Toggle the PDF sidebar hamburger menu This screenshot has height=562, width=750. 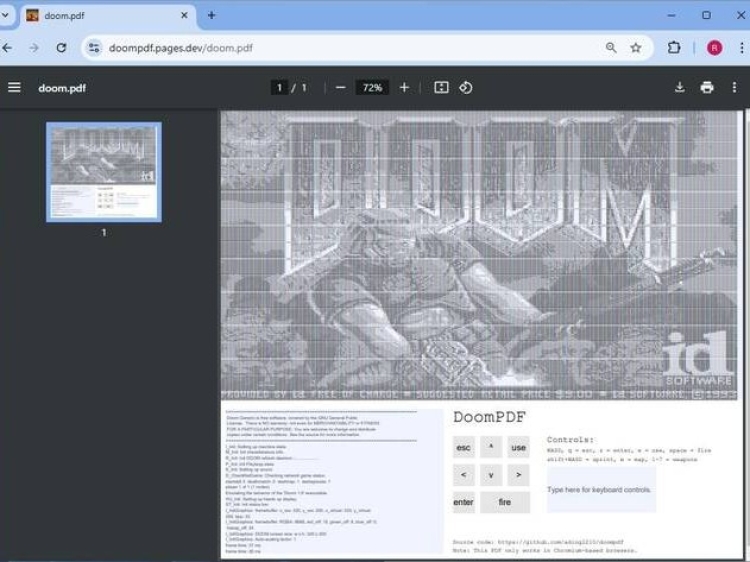point(14,88)
